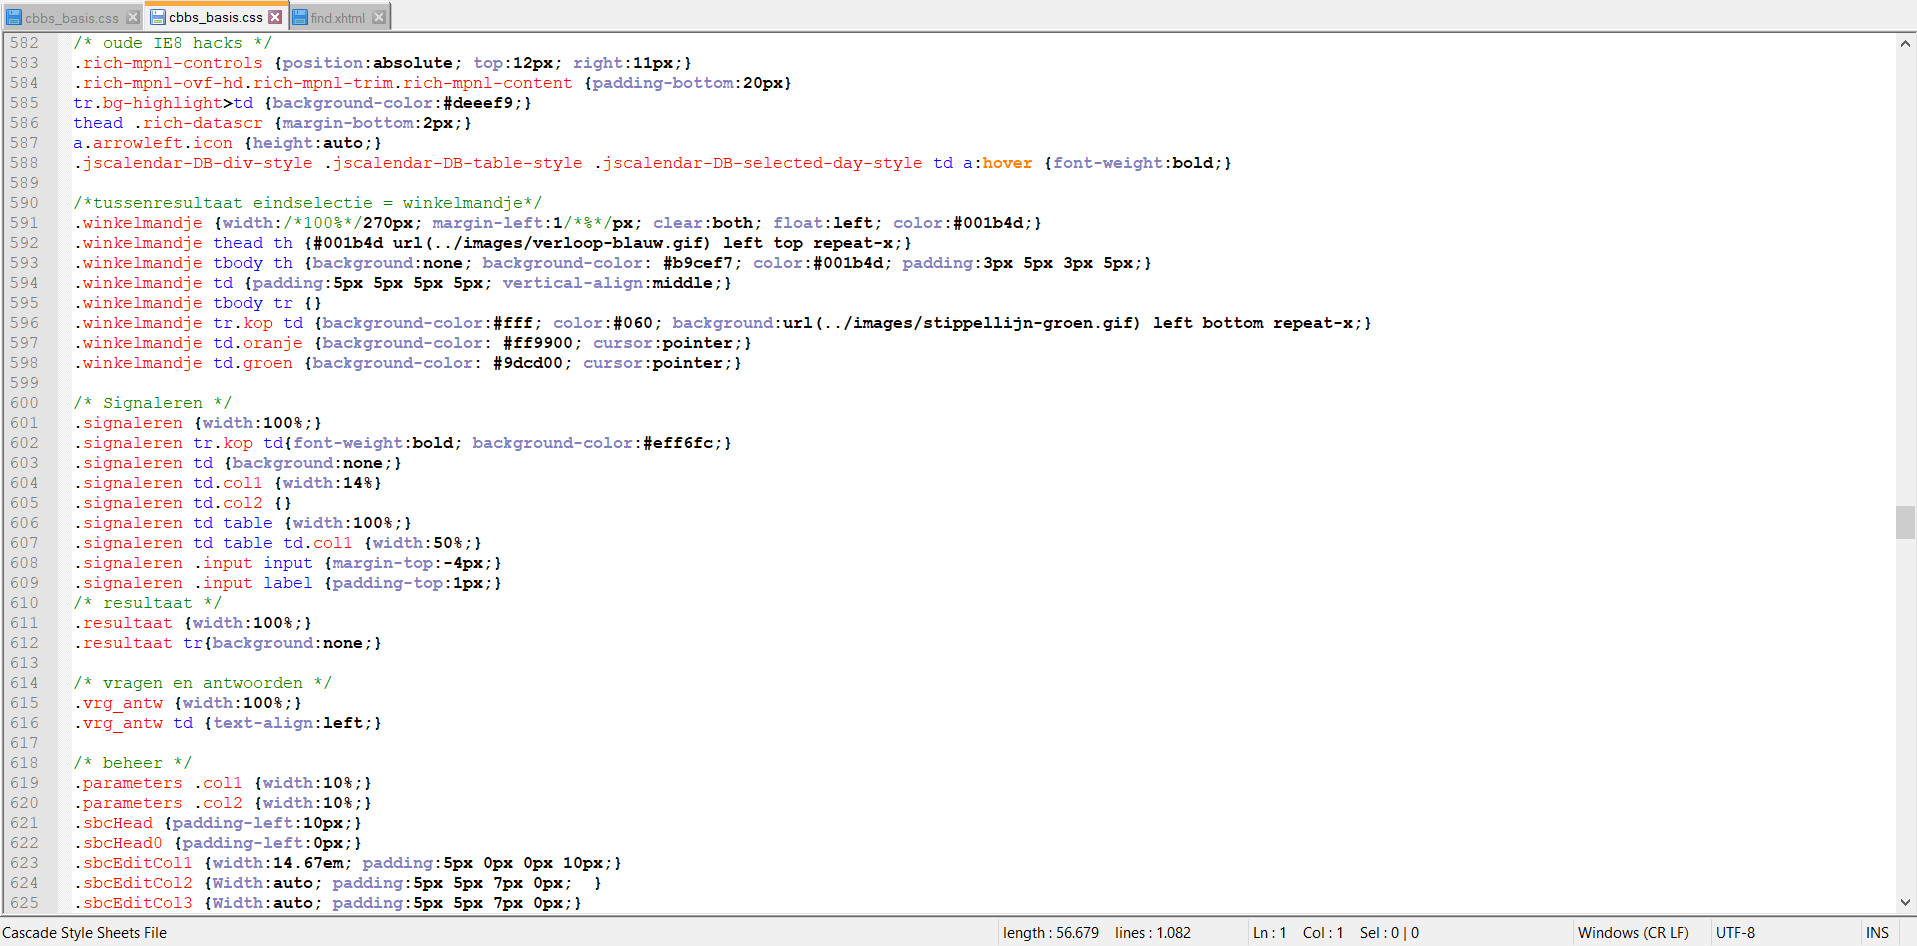The width and height of the screenshot is (1917, 946).
Task: Click the scroll down arrow of the editor
Action: click(x=1905, y=902)
